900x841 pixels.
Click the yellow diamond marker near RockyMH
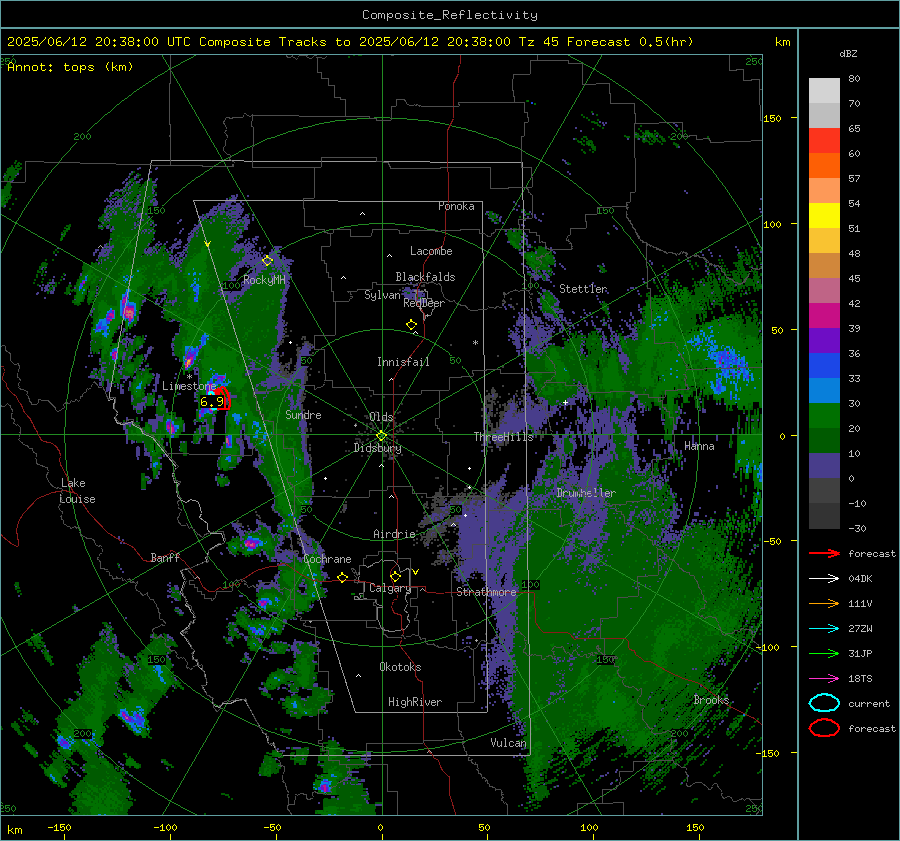click(267, 261)
